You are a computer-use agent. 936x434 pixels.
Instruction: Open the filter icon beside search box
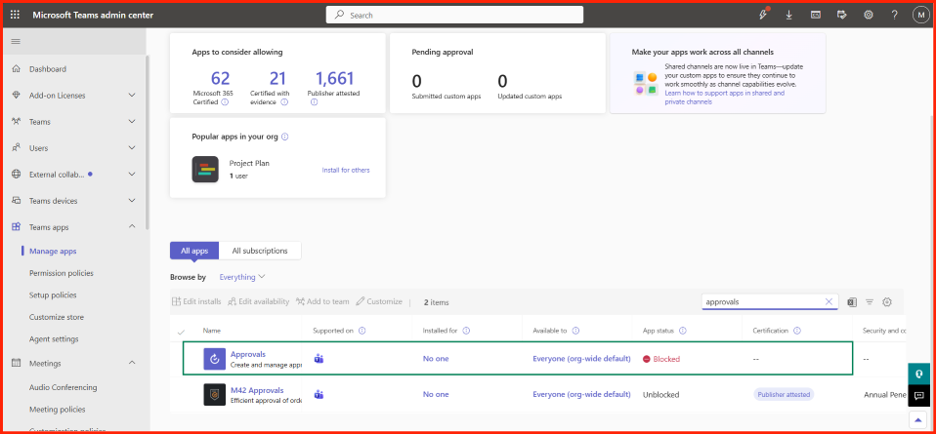pyautogui.click(x=870, y=302)
